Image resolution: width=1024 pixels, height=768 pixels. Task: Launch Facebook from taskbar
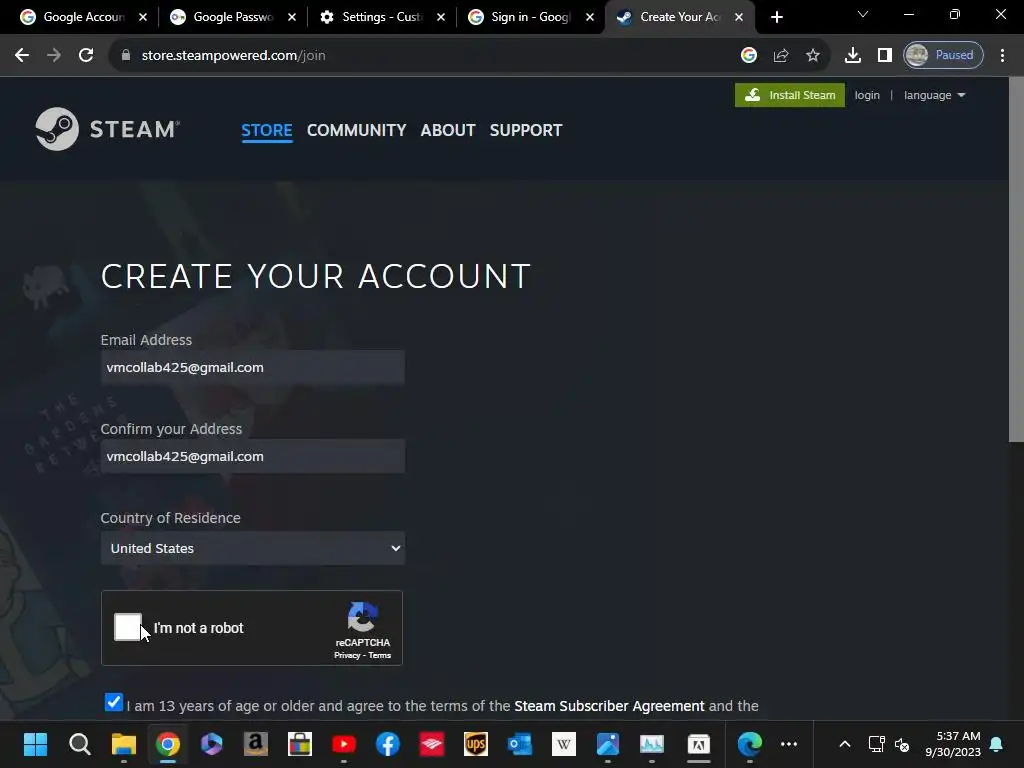tap(388, 744)
